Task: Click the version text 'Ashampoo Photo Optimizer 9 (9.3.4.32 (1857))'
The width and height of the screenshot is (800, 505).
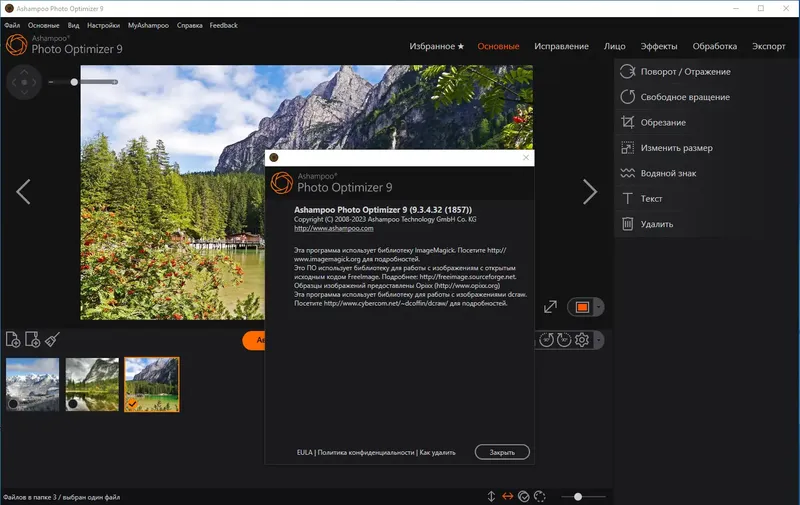Action: coord(383,210)
